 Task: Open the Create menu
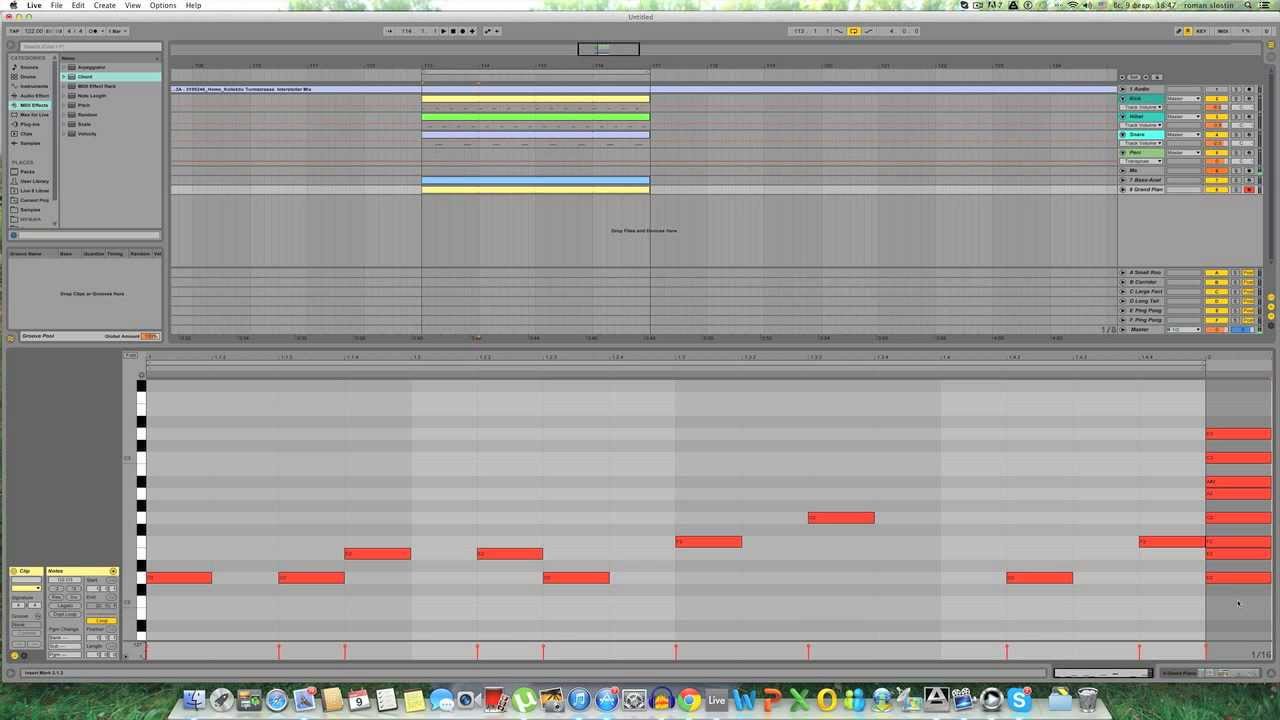click(x=105, y=5)
